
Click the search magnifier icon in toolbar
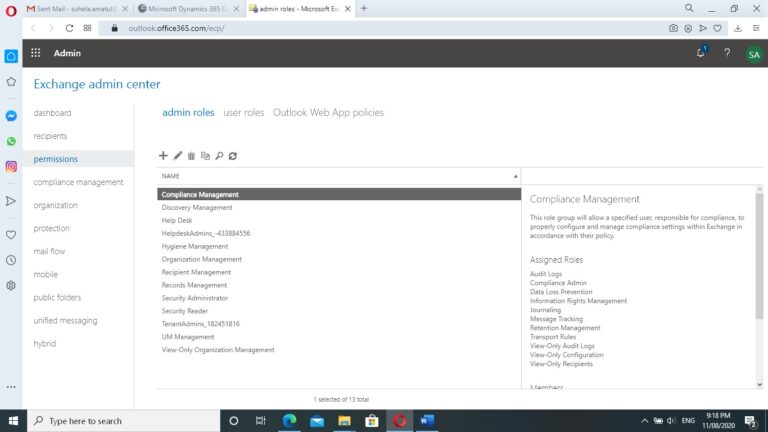tap(219, 156)
